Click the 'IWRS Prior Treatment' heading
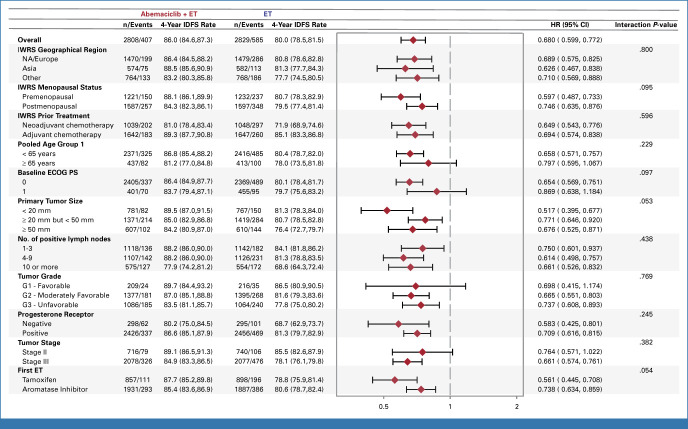This screenshot has width=688, height=429. click(x=54, y=116)
